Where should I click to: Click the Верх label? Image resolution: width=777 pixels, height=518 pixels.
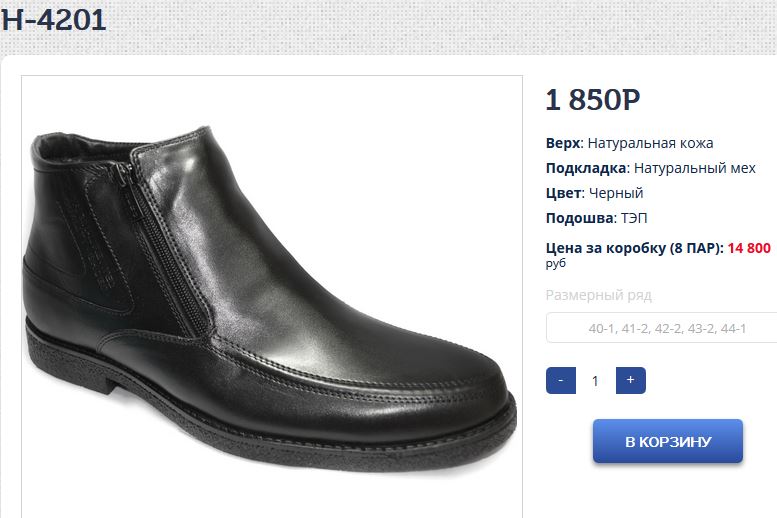point(563,143)
